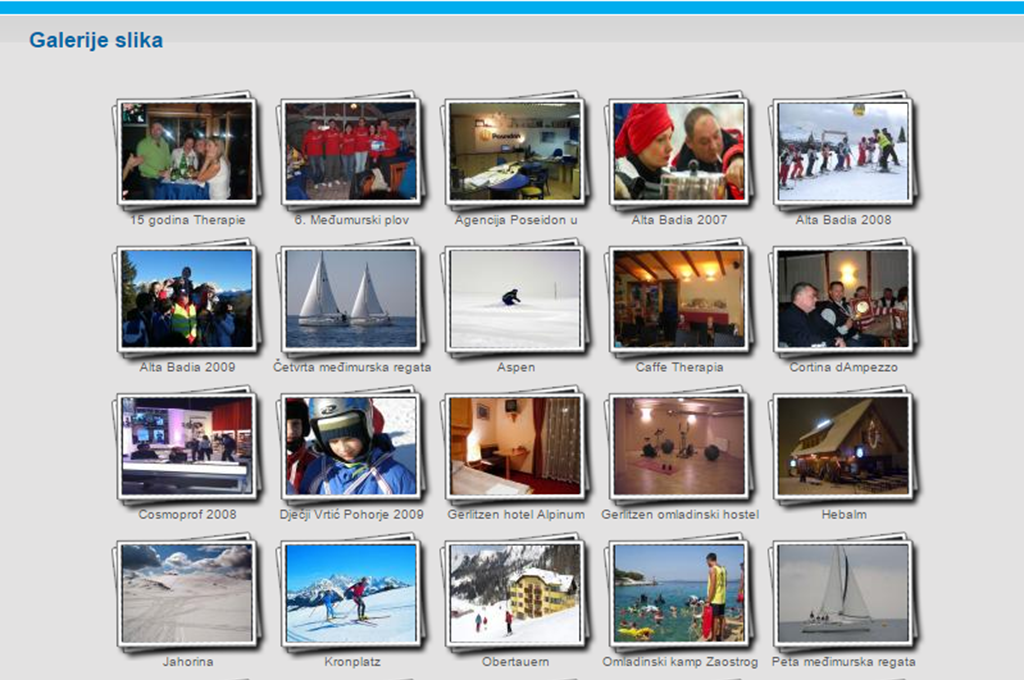Open Alta Badia 2008 ski slope thumbnail
This screenshot has height=680, width=1024.
click(x=843, y=151)
